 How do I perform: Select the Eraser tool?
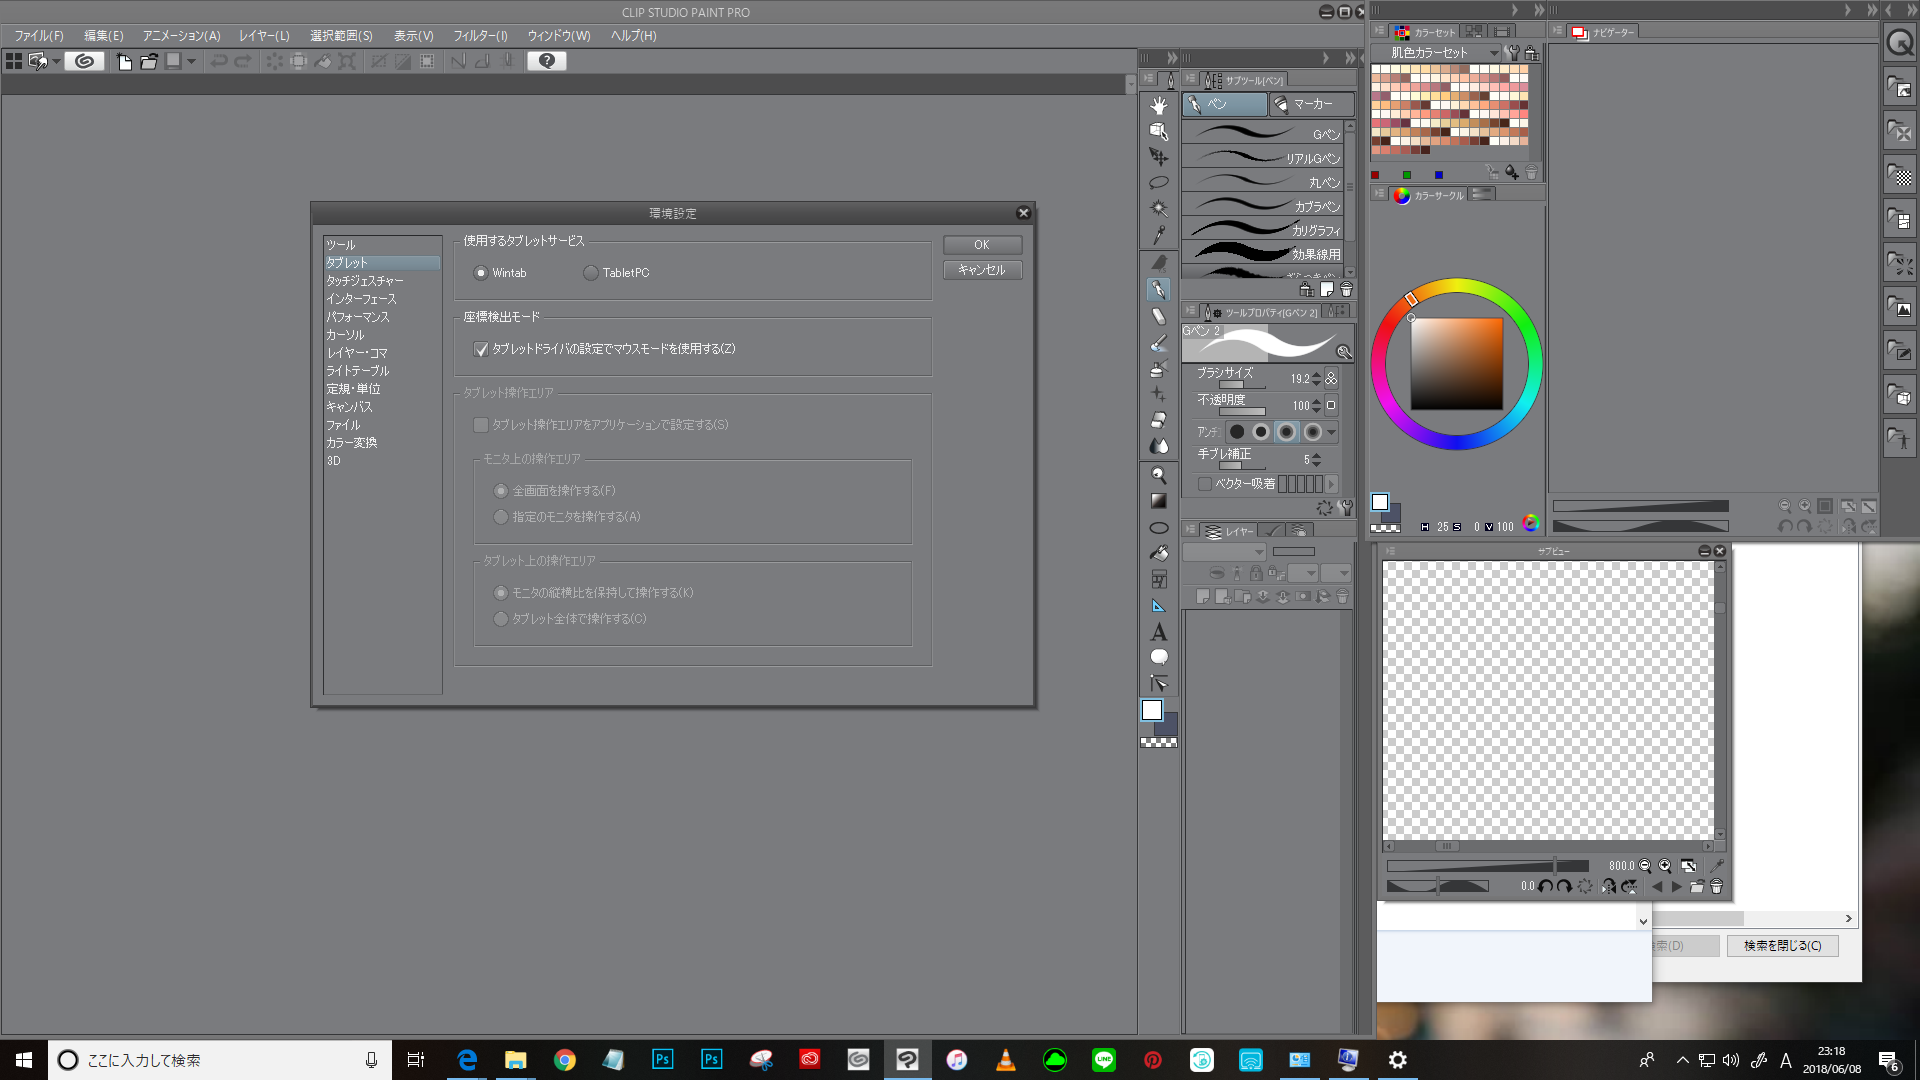pyautogui.click(x=1158, y=420)
